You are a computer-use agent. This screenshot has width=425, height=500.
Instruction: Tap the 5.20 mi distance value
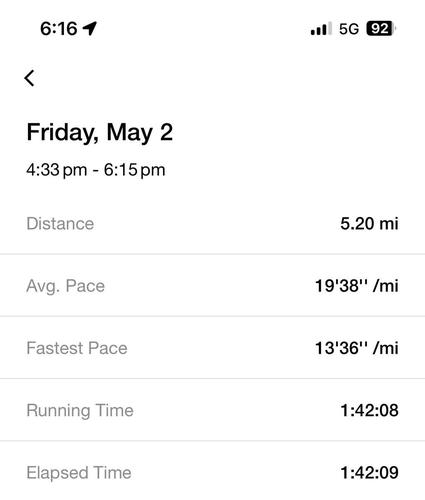(x=369, y=223)
